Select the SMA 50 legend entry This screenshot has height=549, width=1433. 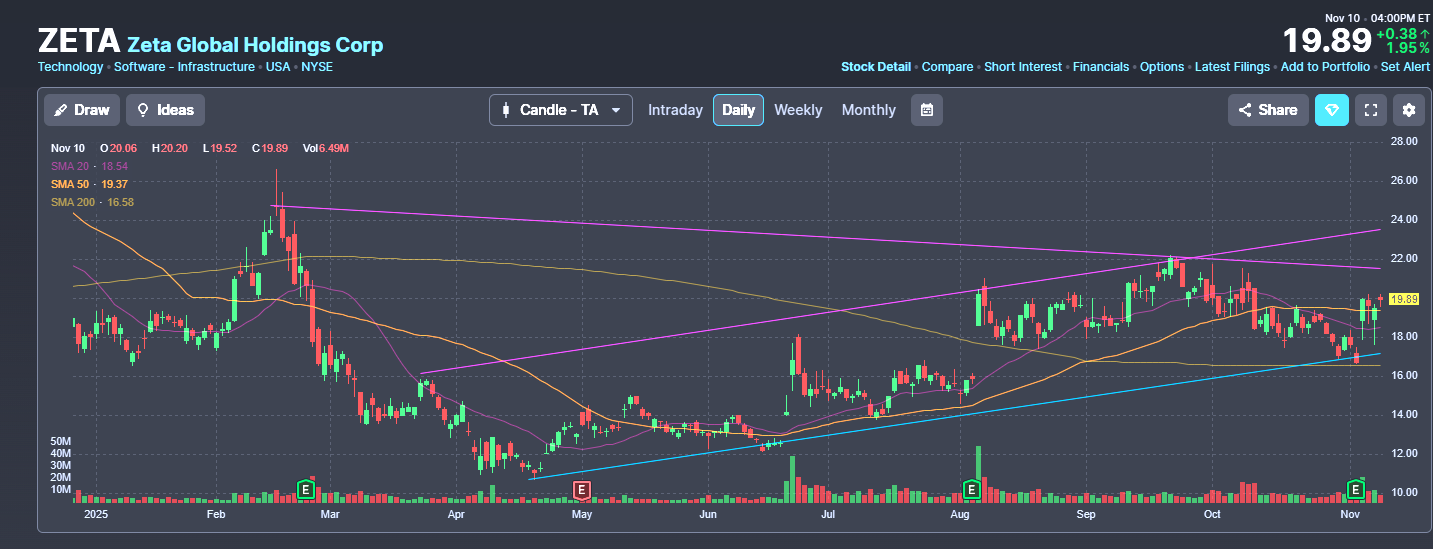pos(89,184)
